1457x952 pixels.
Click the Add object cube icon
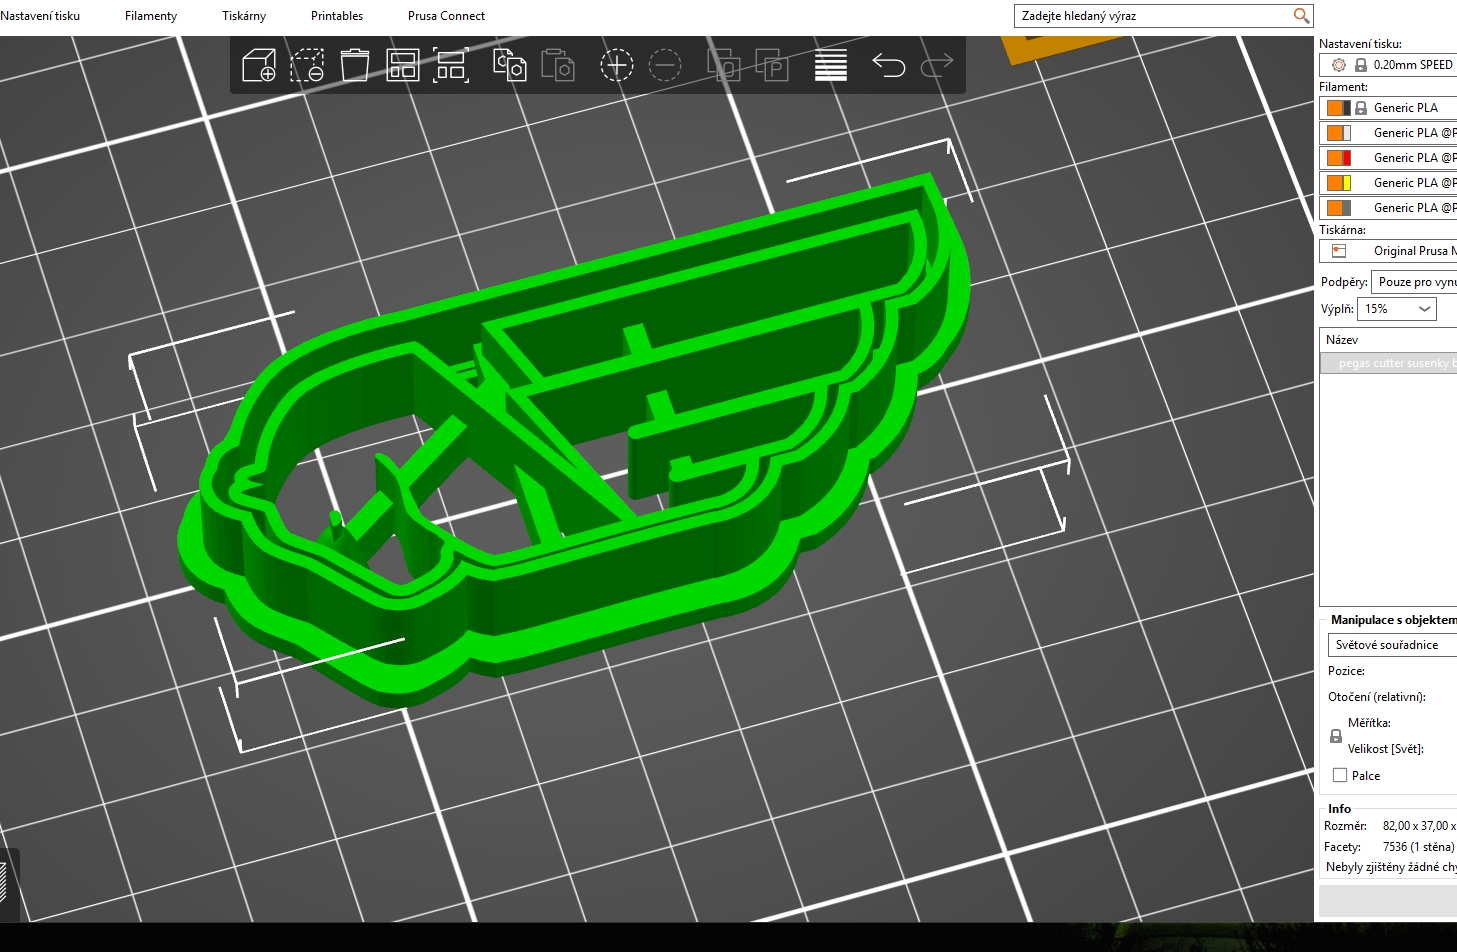tap(259, 66)
